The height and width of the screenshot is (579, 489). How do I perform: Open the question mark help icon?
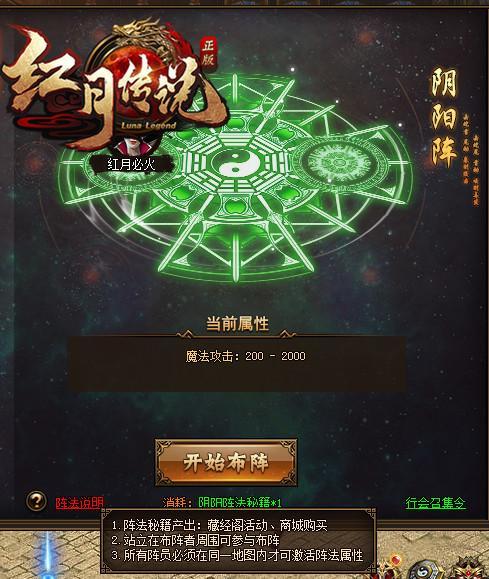[36, 501]
